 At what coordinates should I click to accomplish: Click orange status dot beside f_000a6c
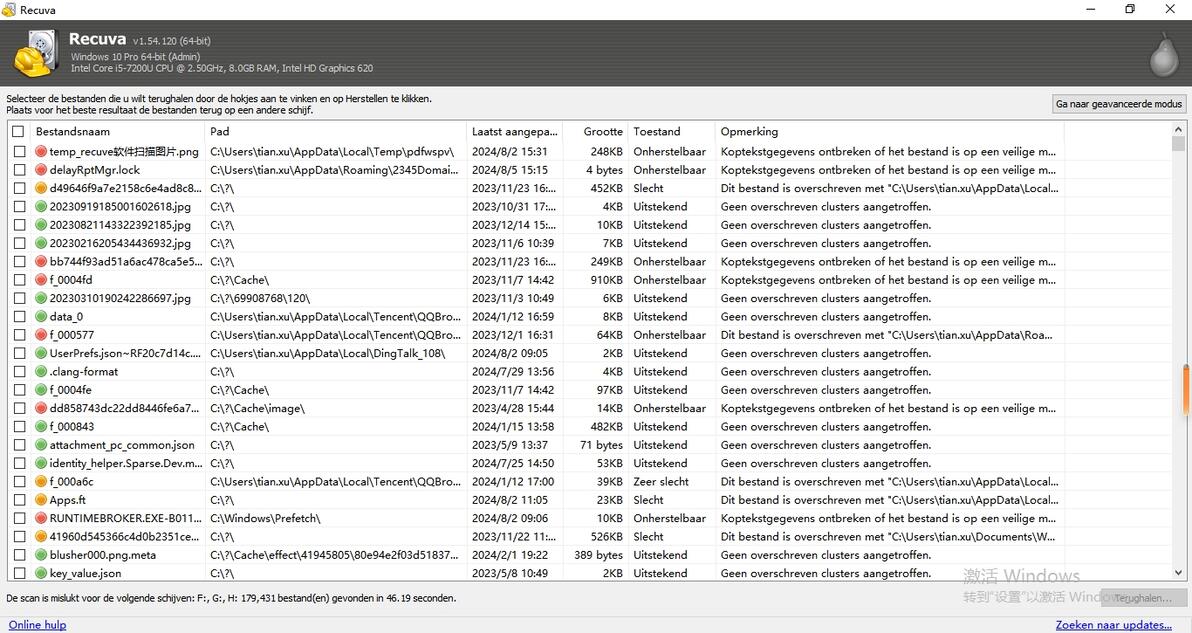(41, 482)
